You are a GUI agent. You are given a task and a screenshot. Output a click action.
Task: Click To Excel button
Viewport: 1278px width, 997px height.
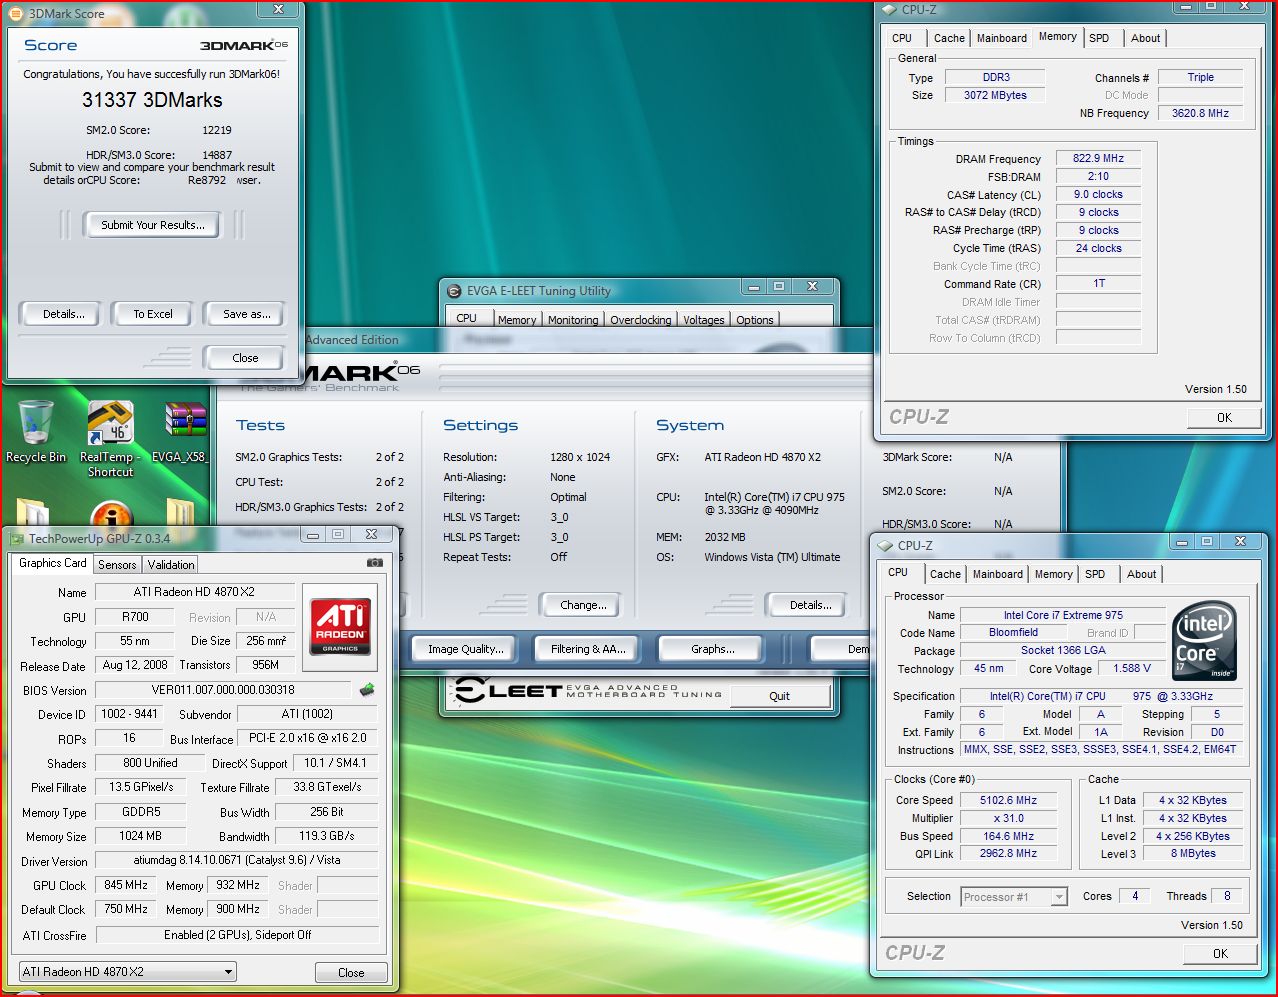click(153, 314)
